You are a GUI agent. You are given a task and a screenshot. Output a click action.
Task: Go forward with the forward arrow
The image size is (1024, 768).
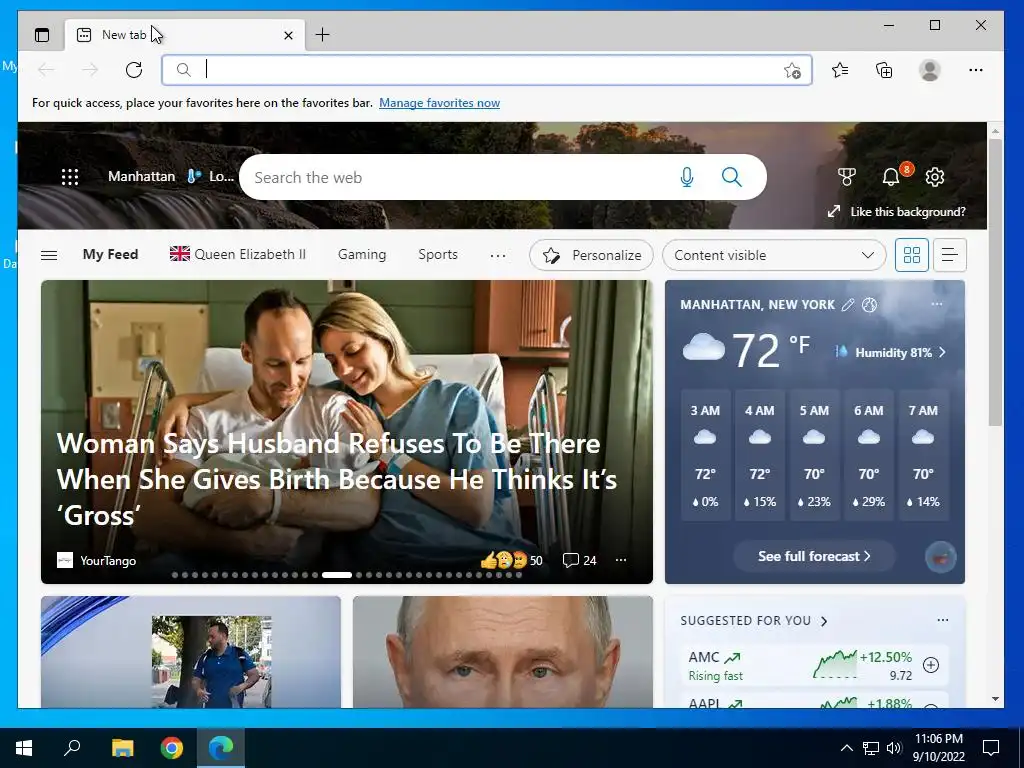coord(90,70)
